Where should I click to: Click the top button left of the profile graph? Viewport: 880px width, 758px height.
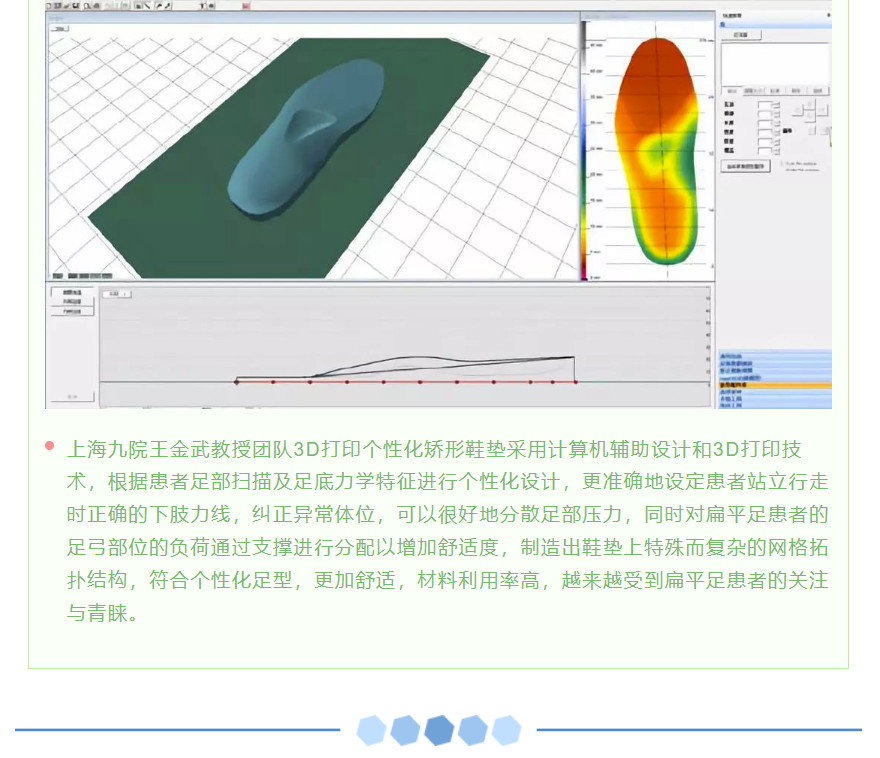click(x=72, y=293)
